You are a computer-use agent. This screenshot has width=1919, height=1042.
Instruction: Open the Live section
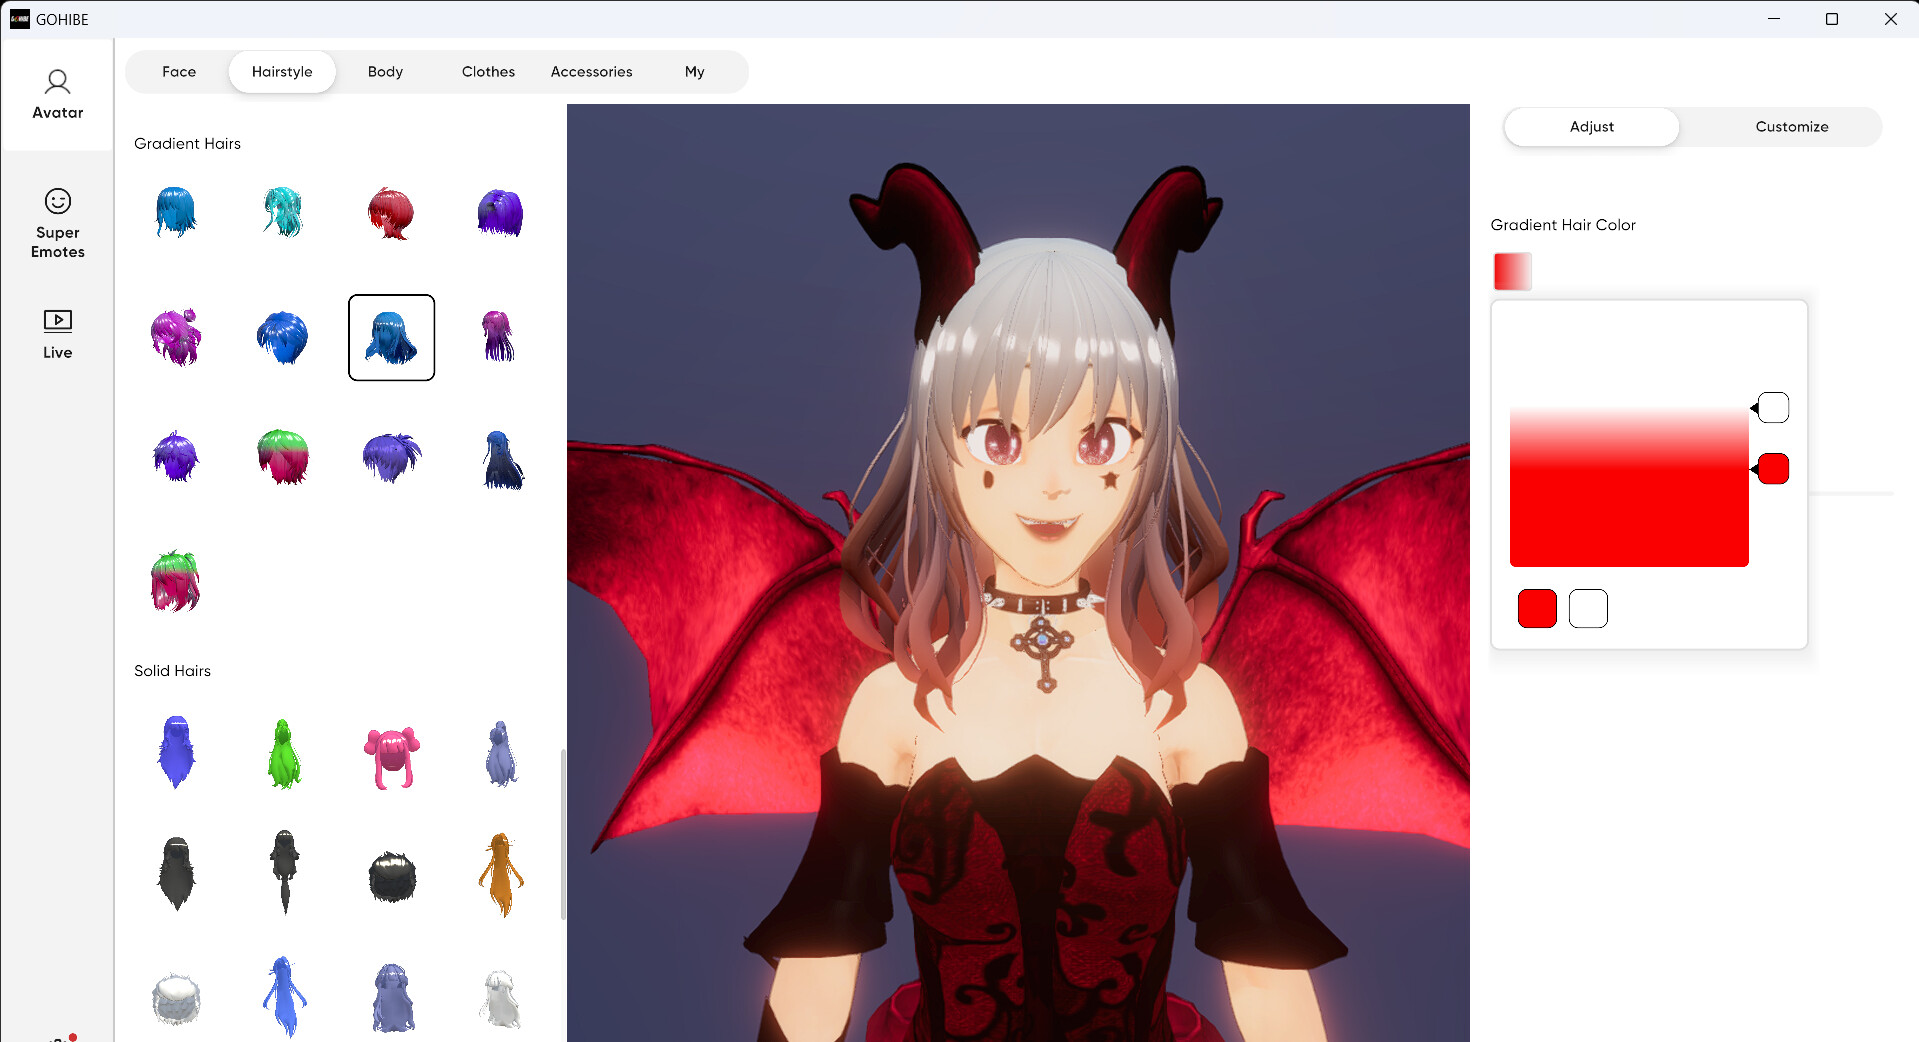coord(57,334)
